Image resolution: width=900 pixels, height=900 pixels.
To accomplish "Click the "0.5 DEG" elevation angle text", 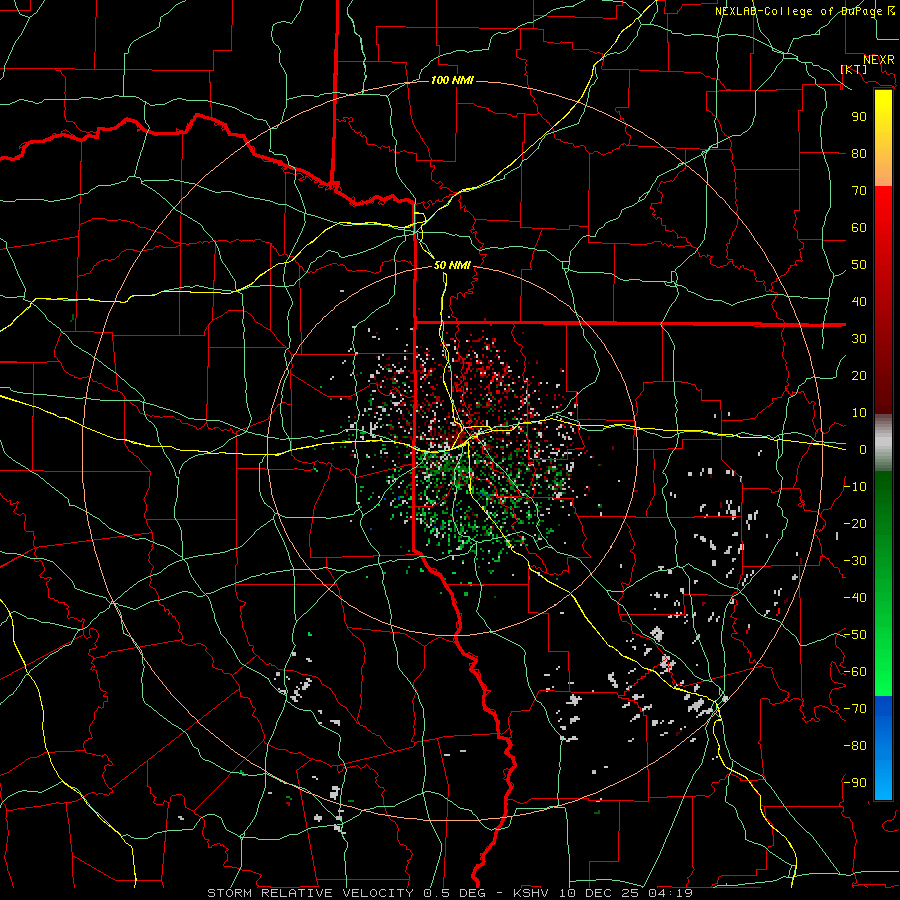I will 454,893.
